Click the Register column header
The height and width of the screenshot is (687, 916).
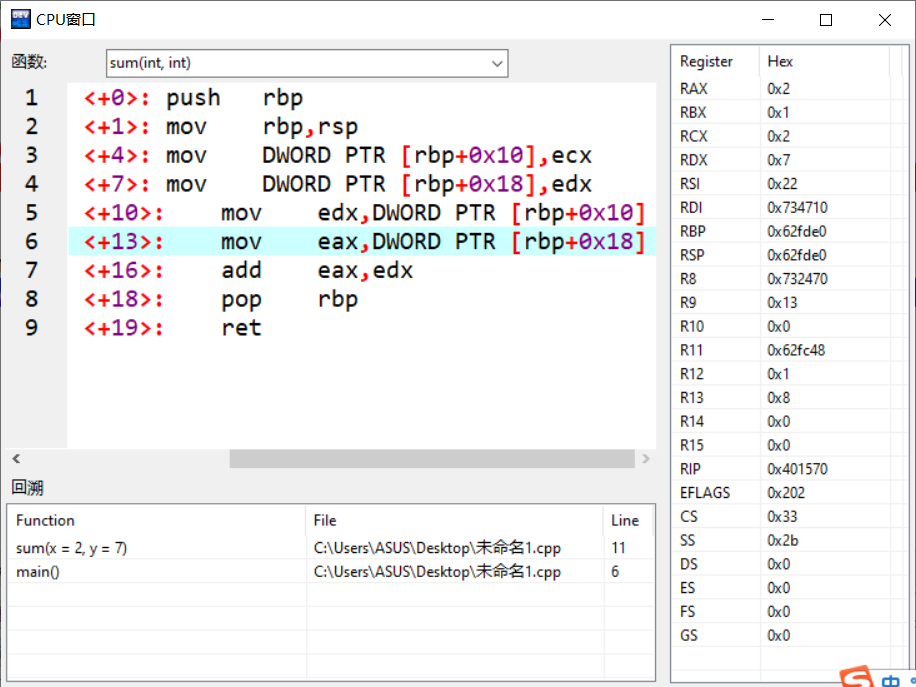click(716, 61)
